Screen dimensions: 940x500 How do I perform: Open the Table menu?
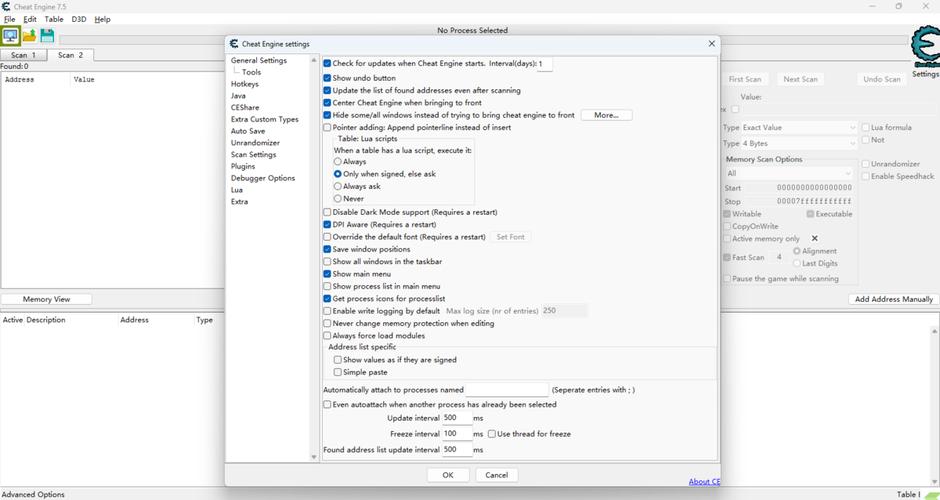(x=54, y=19)
